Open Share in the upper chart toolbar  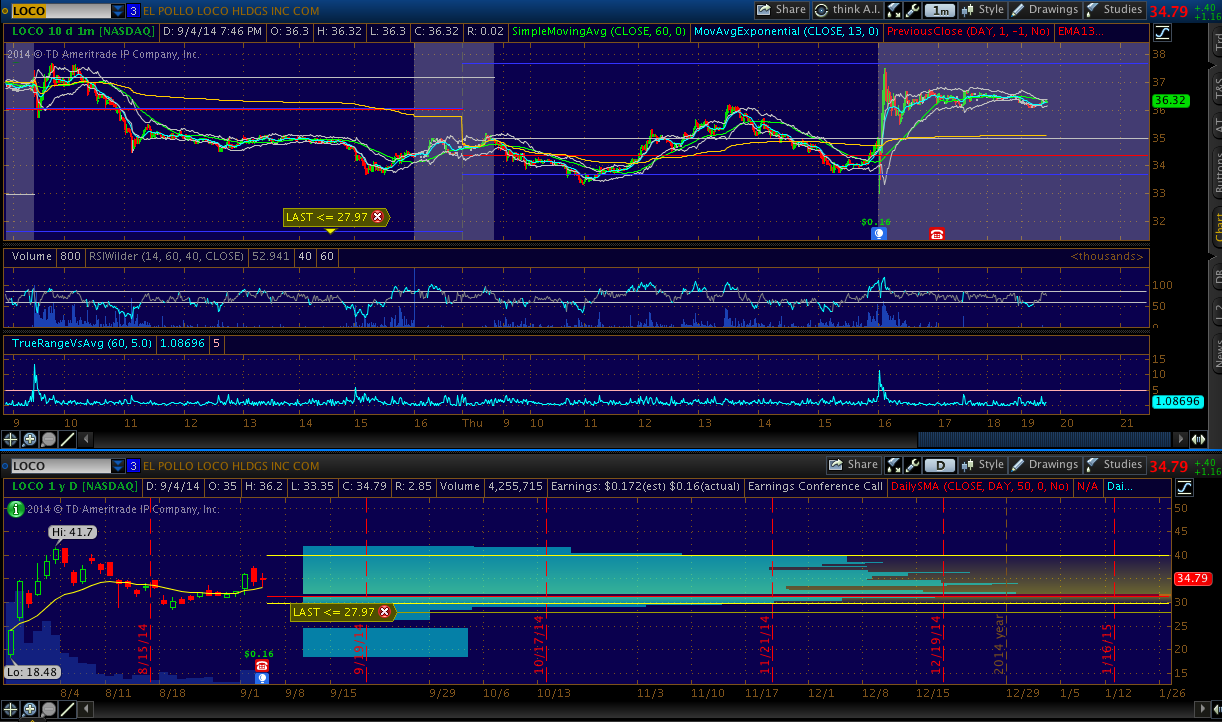pyautogui.click(x=781, y=10)
